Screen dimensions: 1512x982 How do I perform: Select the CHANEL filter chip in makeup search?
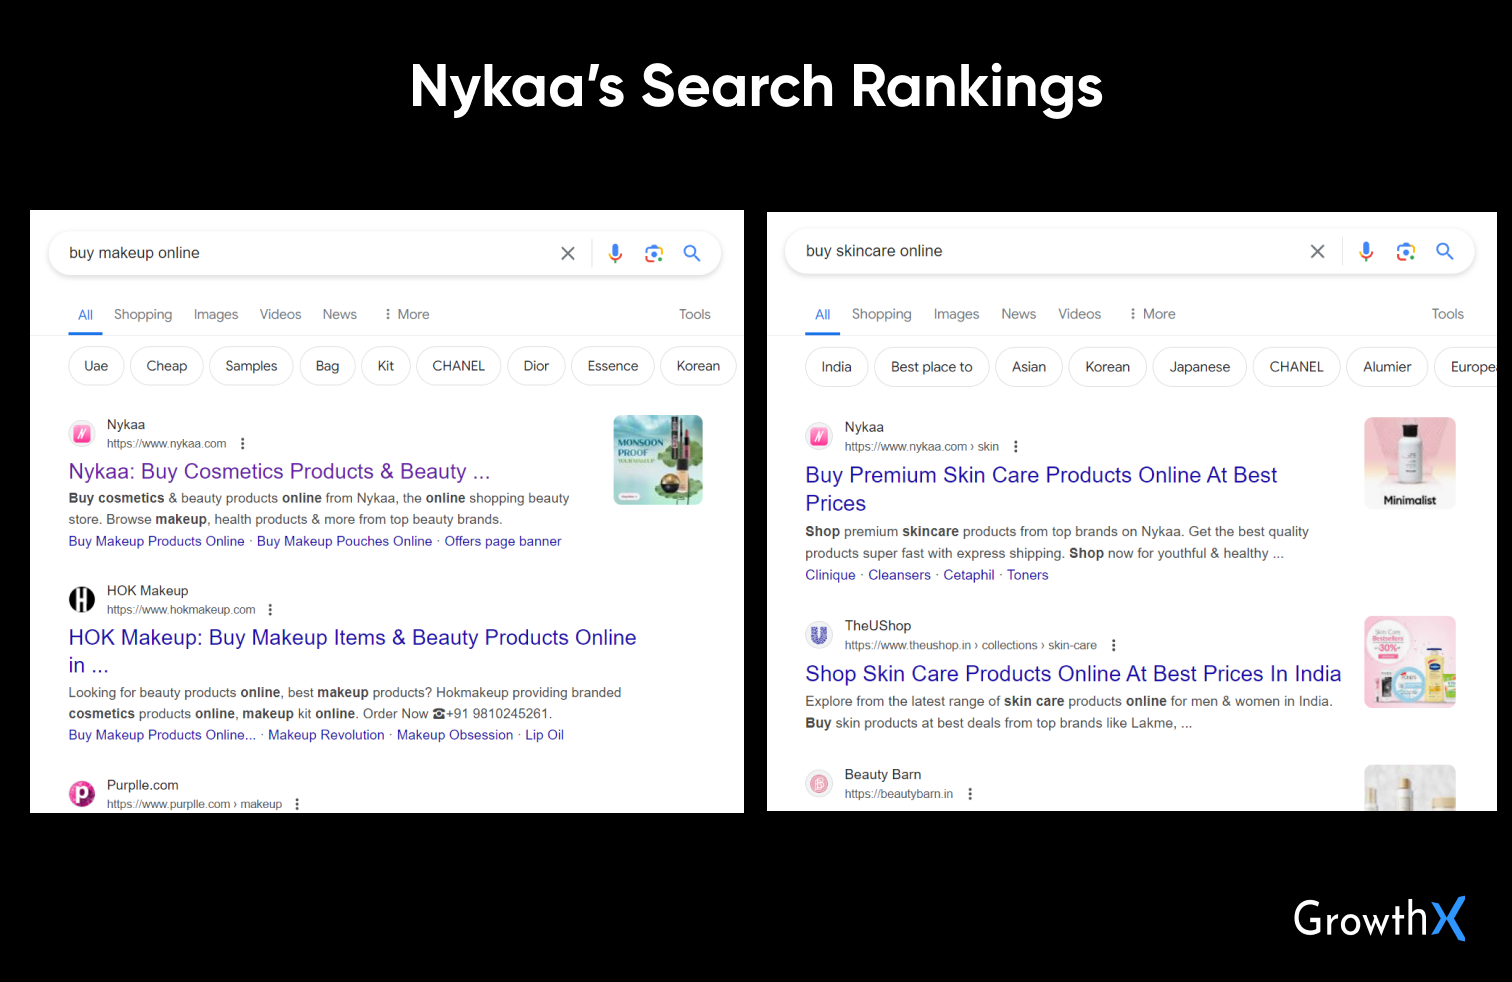(458, 366)
